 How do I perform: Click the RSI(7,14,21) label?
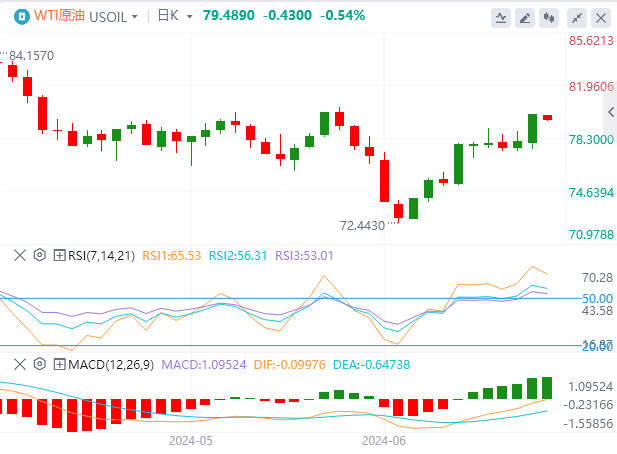click(x=102, y=256)
